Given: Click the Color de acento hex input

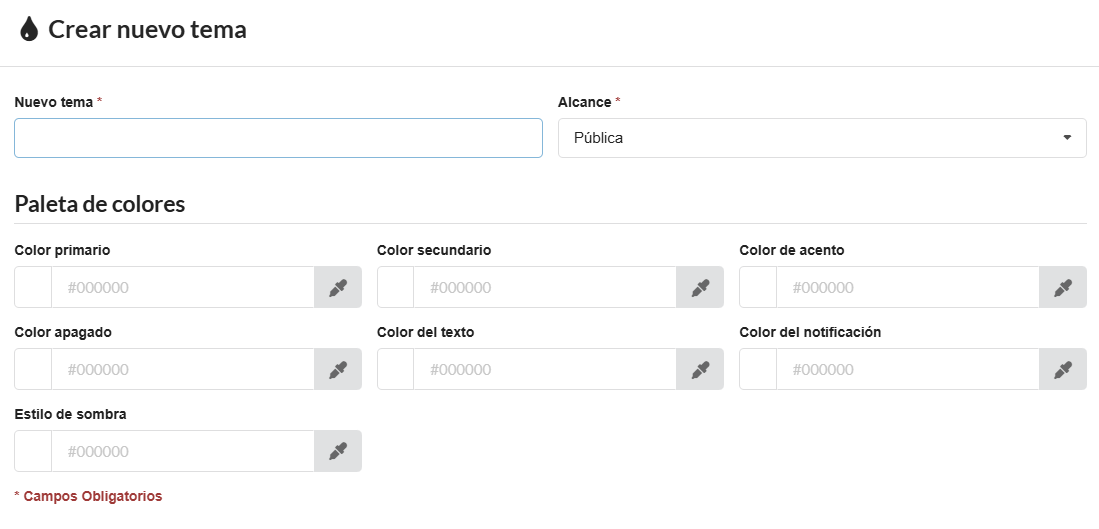Looking at the screenshot, I should [x=907, y=288].
